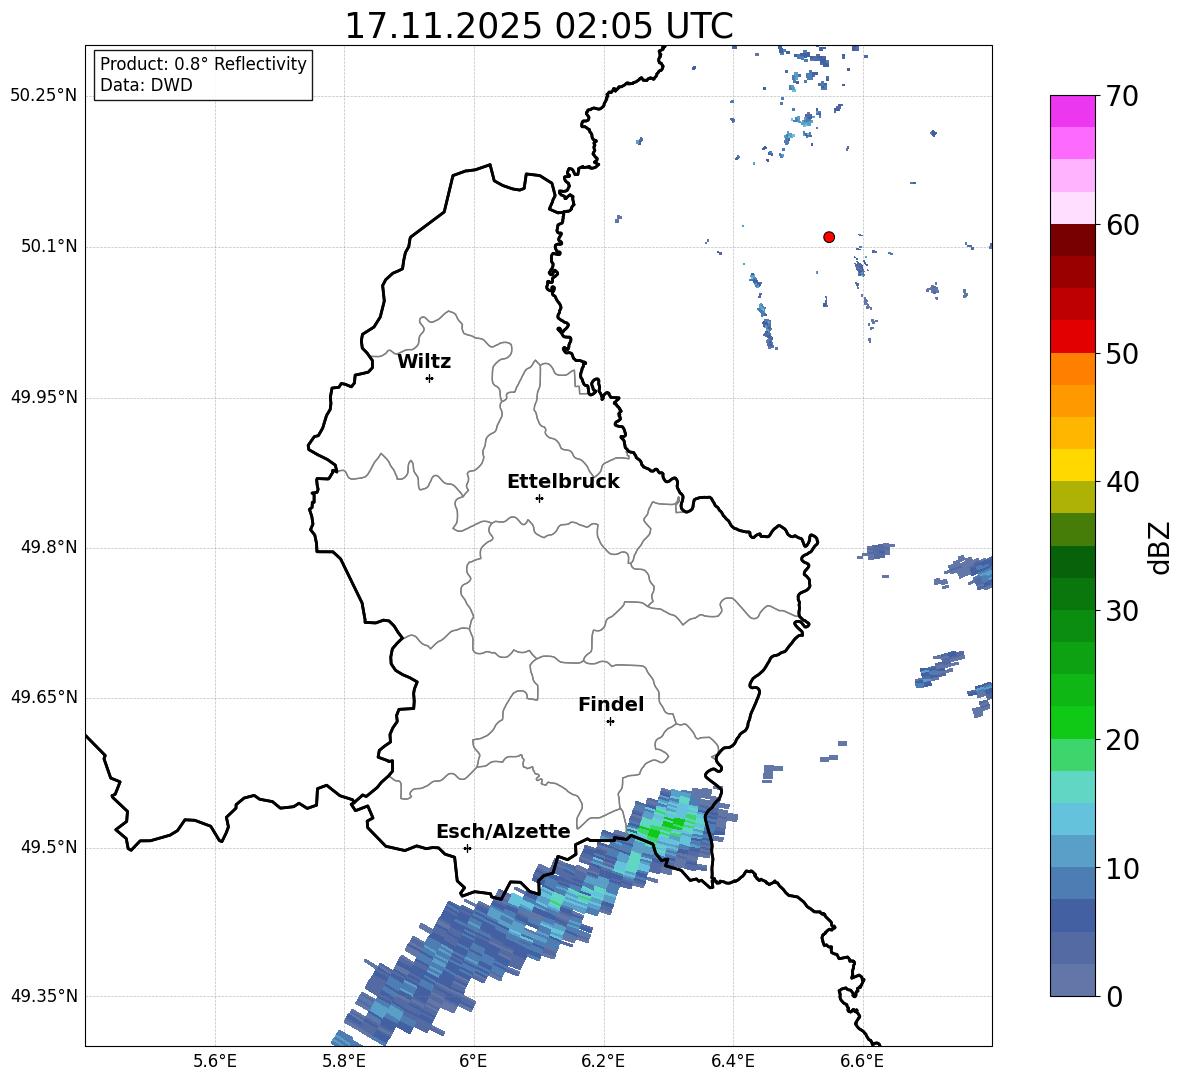
Task: Click the Findel city label
Action: pos(611,704)
